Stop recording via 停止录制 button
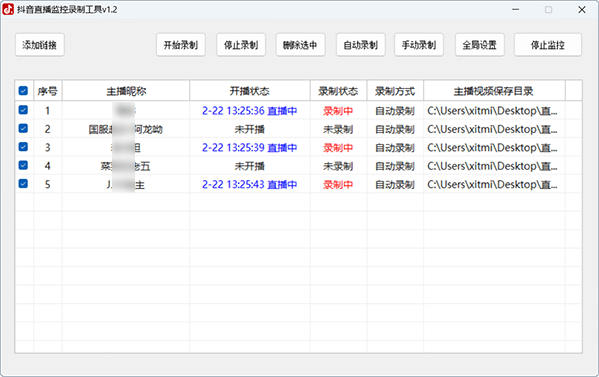599x377 pixels. pos(241,45)
